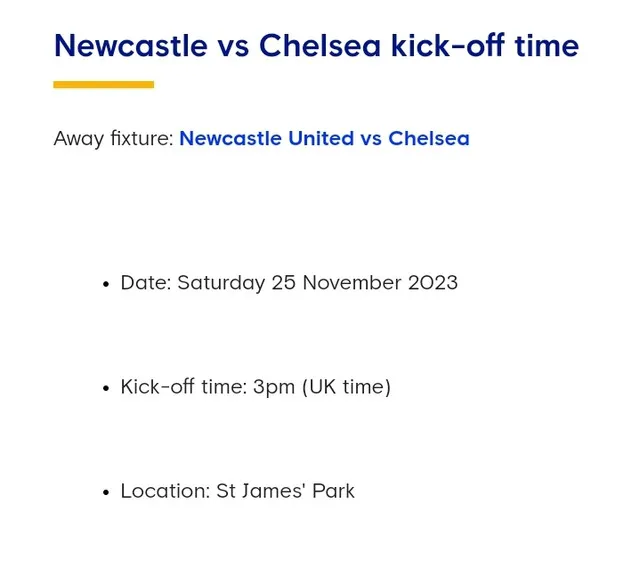This screenshot has width=640, height=561.
Task: Click the bullet point before the Location line
Action: [x=107, y=492]
